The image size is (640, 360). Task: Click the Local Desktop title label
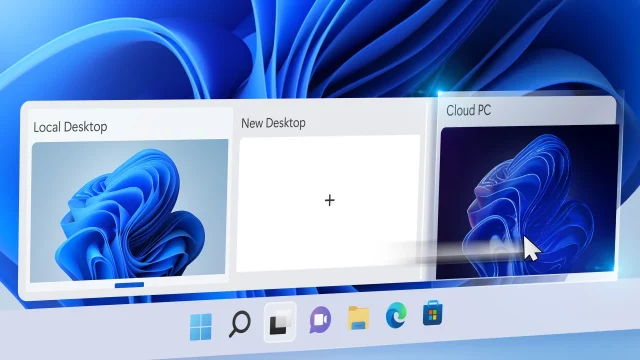click(70, 127)
